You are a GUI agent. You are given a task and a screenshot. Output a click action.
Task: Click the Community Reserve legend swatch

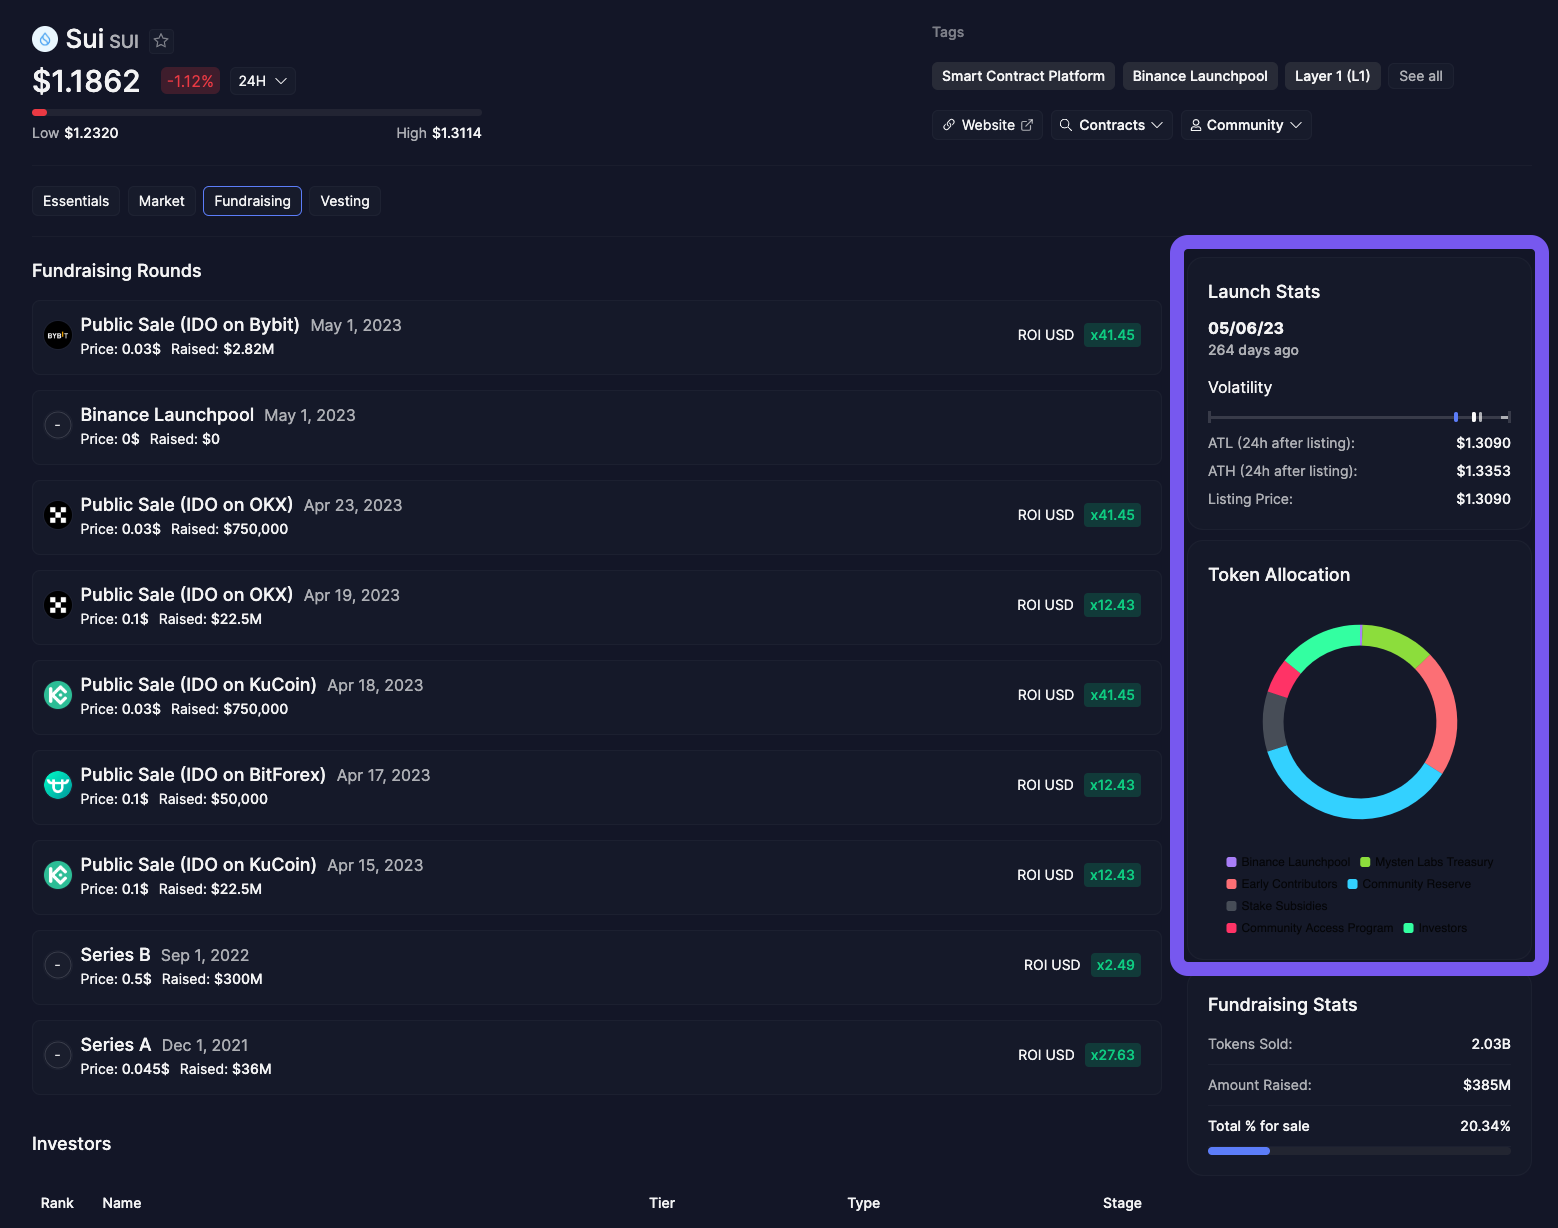1352,884
